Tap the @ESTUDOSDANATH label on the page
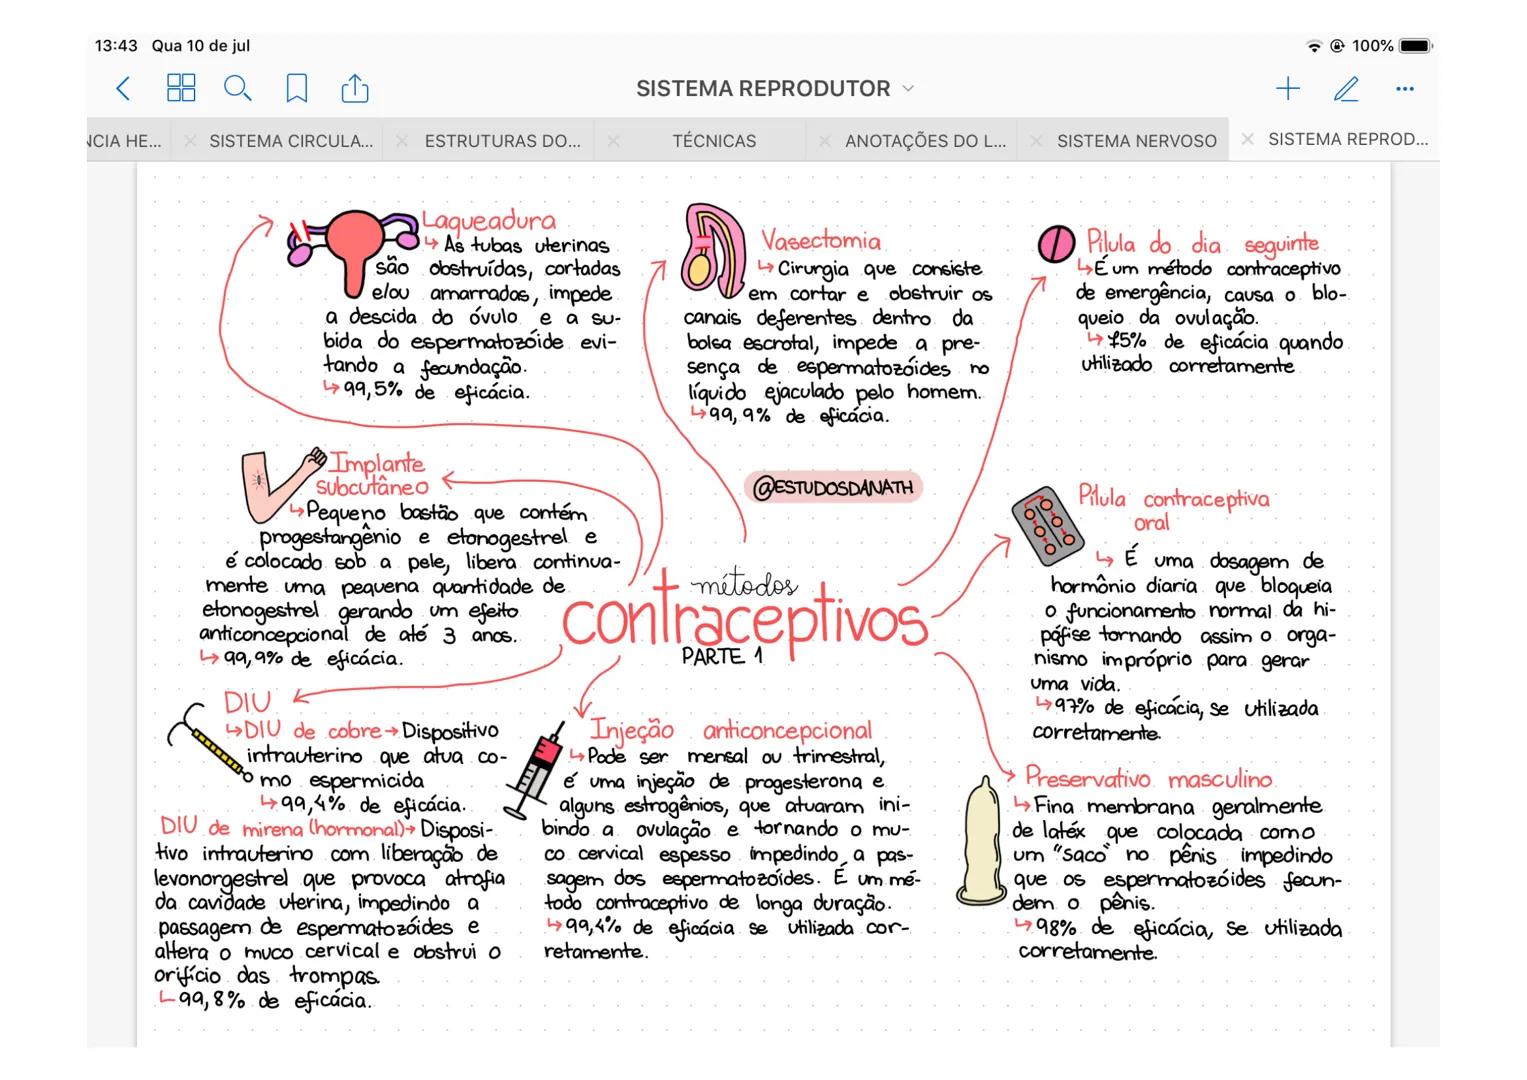This screenshot has width=1527, height=1080. coord(832,488)
